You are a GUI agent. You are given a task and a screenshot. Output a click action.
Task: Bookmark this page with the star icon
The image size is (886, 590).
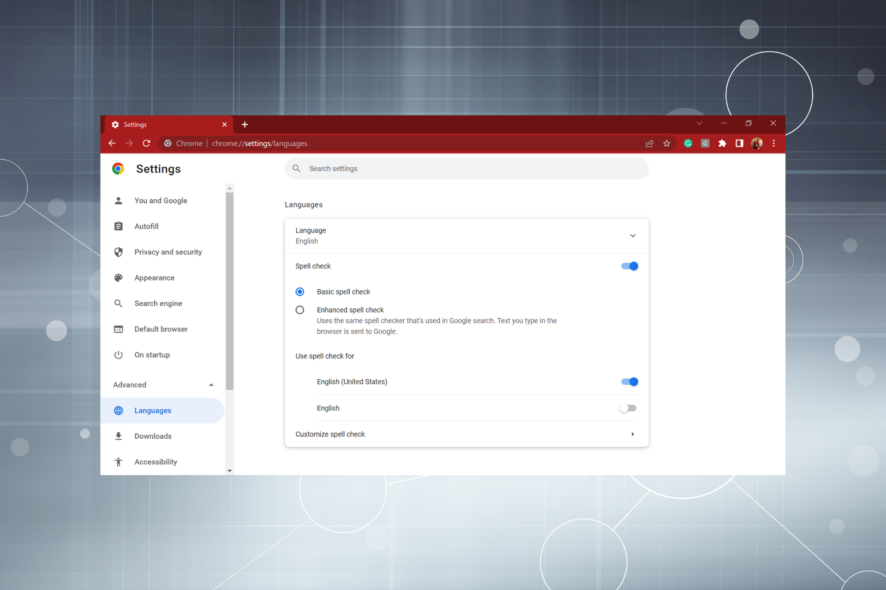click(x=667, y=143)
